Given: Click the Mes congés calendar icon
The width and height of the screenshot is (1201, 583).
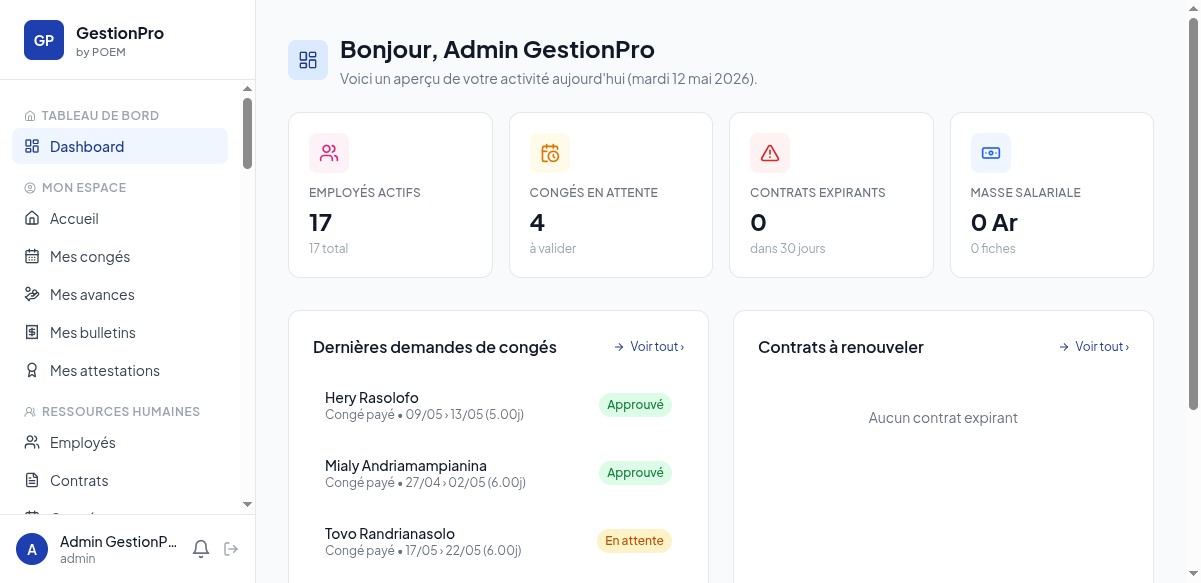Looking at the screenshot, I should pos(32,256).
